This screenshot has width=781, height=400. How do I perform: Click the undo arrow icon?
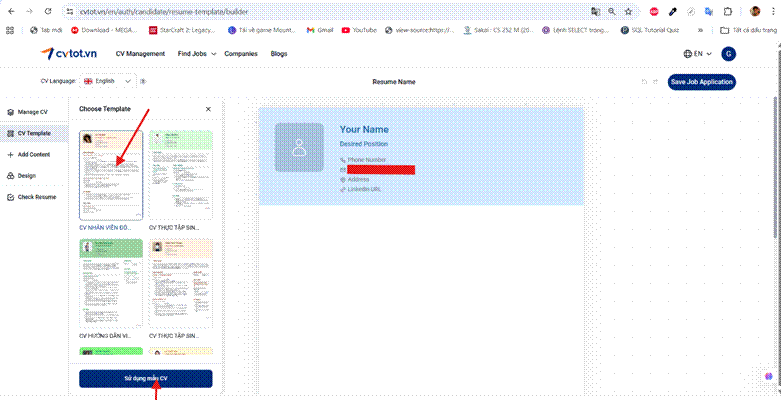click(x=644, y=81)
